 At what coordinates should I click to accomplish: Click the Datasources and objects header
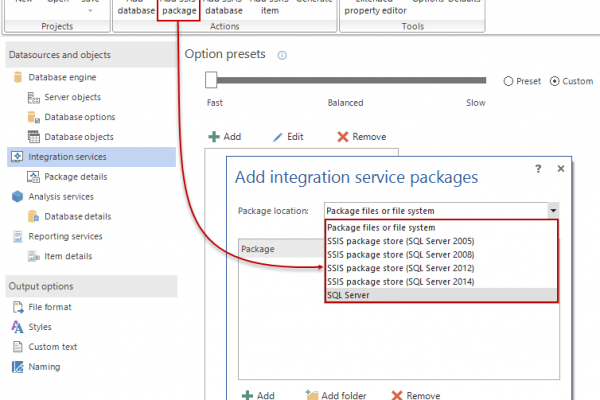[91, 55]
